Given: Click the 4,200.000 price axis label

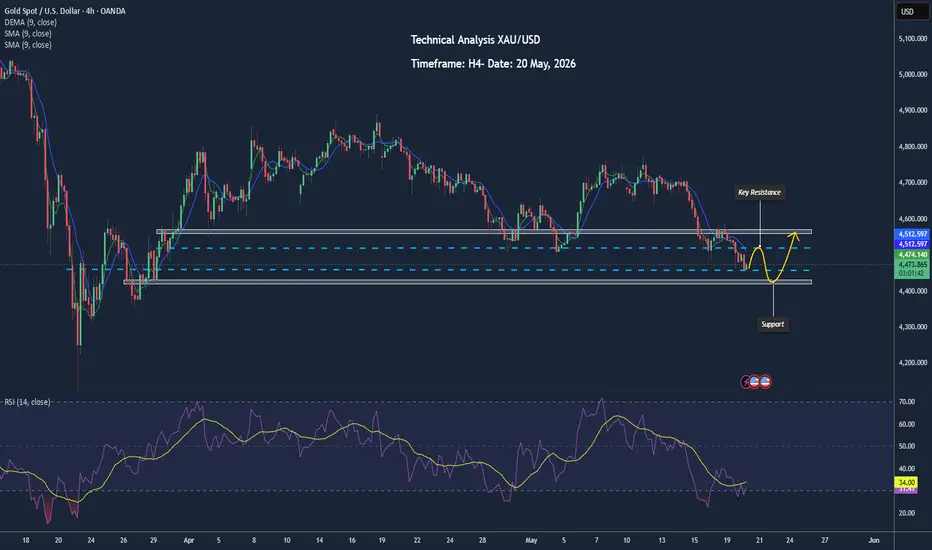Looking at the screenshot, I should 912,362.
